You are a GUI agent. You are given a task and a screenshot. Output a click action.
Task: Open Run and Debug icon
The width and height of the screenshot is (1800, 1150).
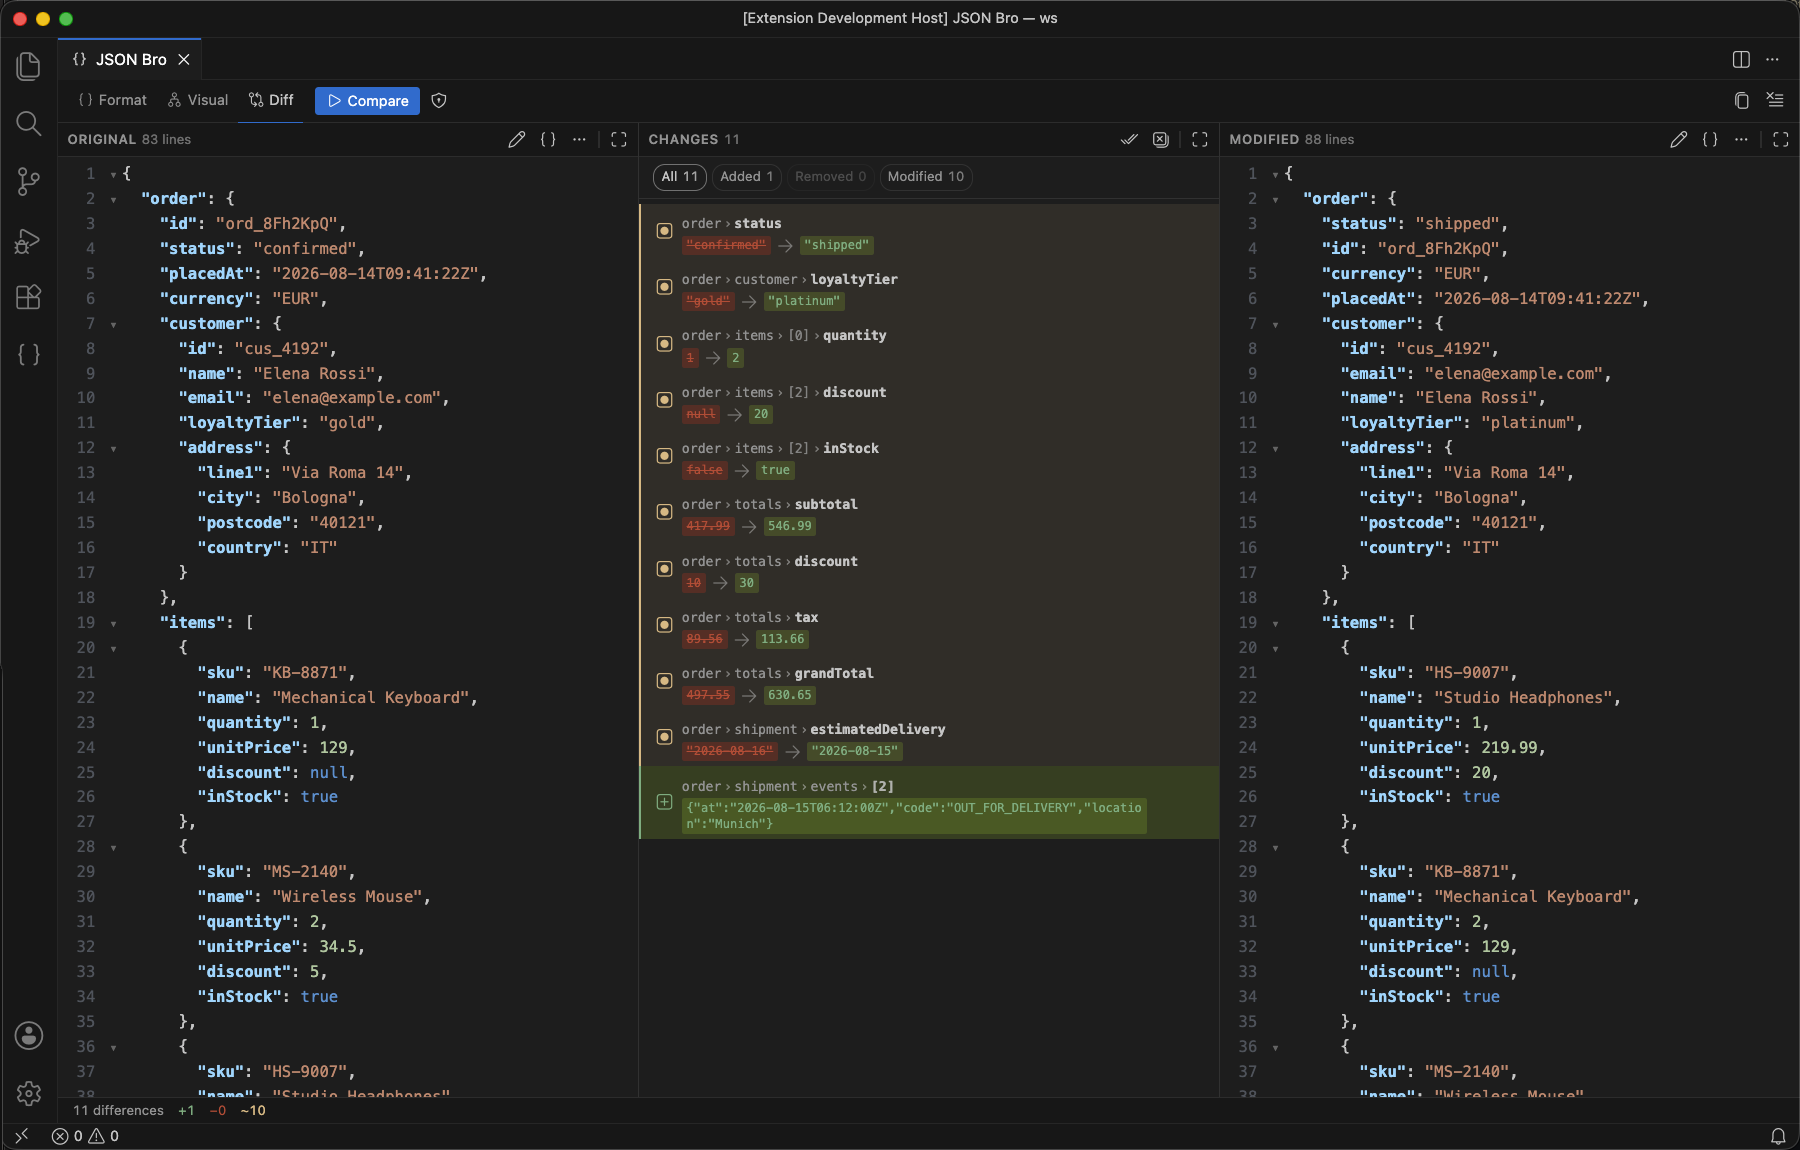29,240
